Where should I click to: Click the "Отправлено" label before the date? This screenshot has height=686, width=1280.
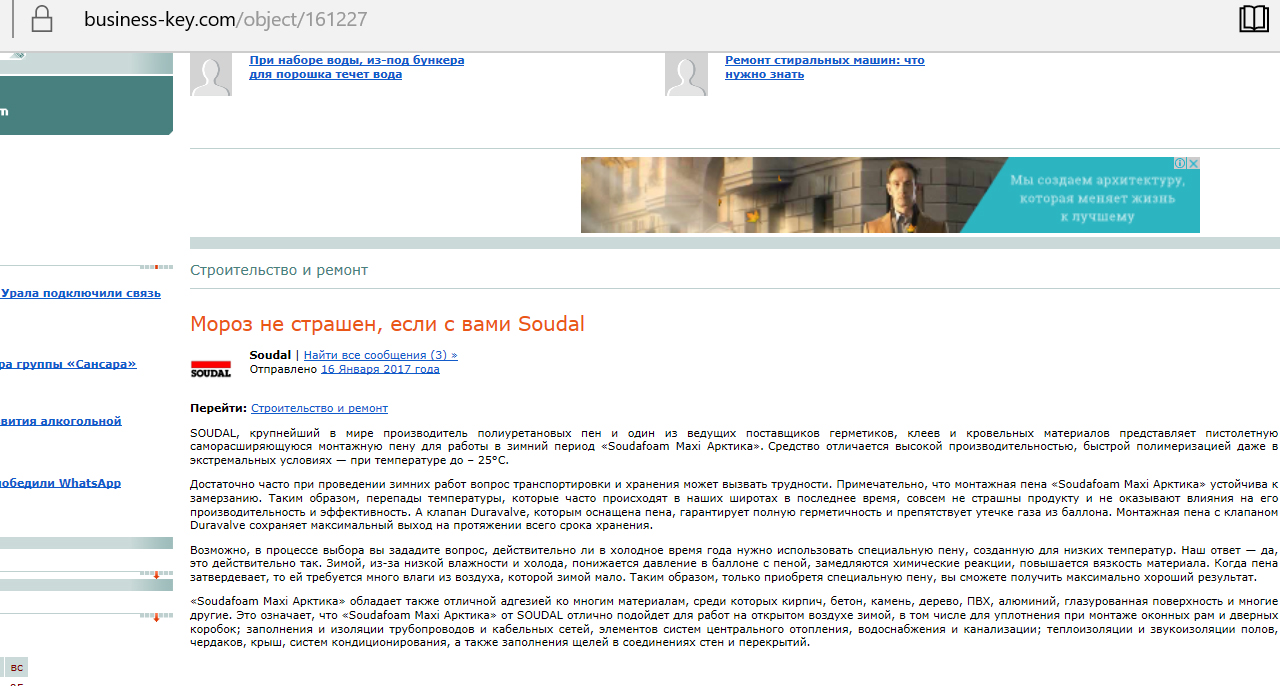coord(284,369)
